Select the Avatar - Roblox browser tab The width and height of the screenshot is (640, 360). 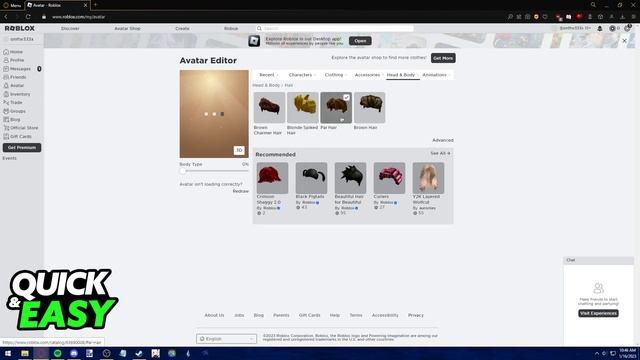[x=57, y=5]
